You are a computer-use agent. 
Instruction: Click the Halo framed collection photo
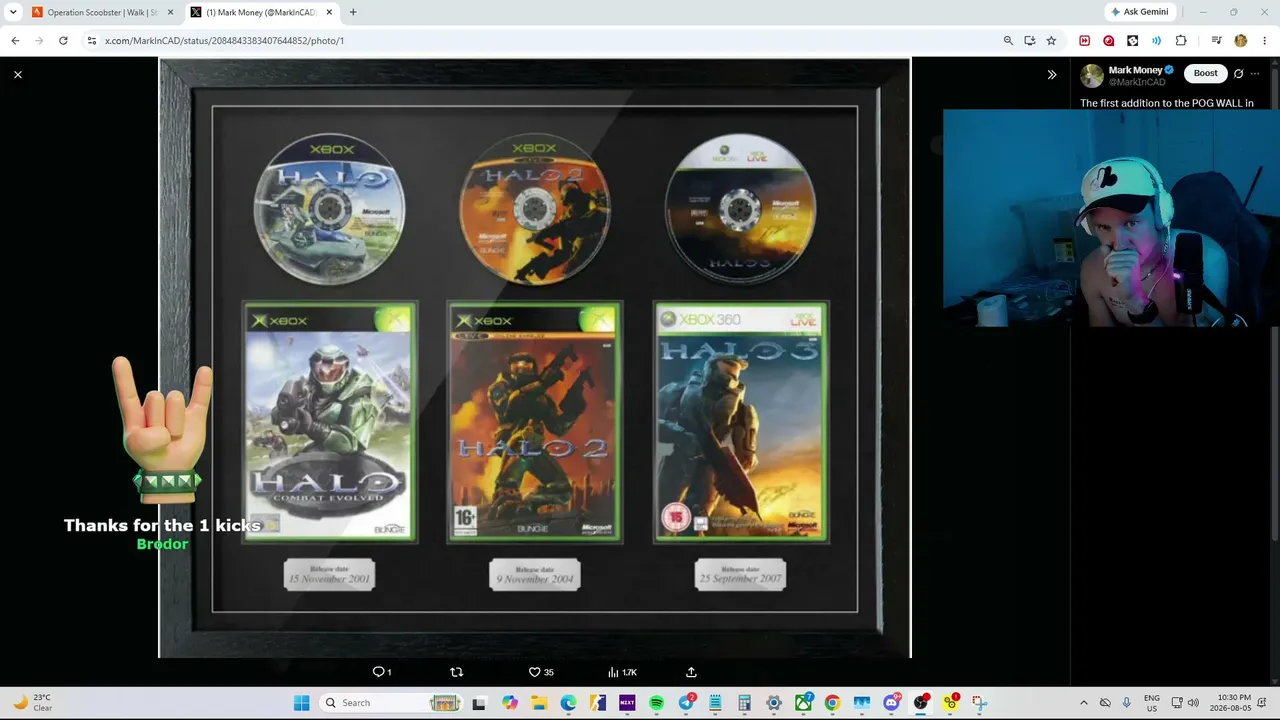(x=535, y=358)
